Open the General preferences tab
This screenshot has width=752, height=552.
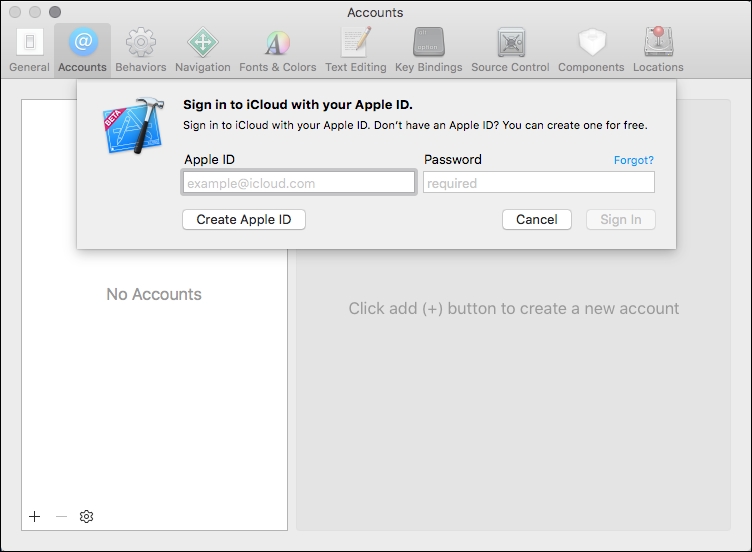click(29, 50)
